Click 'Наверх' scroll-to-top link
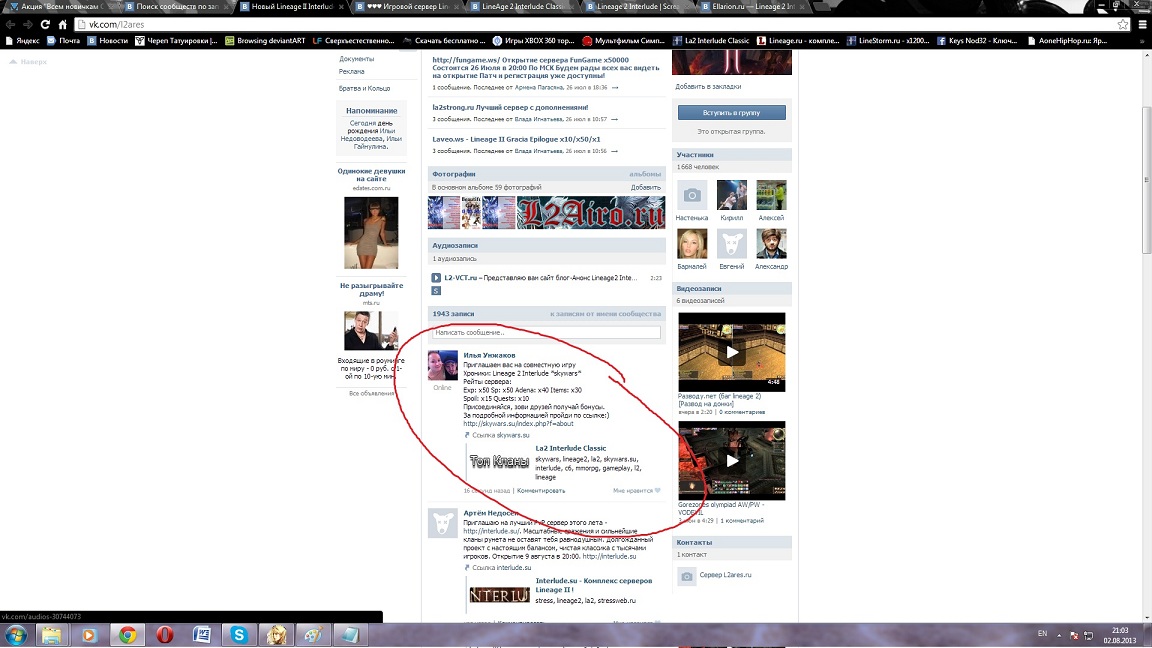 pyautogui.click(x=28, y=62)
